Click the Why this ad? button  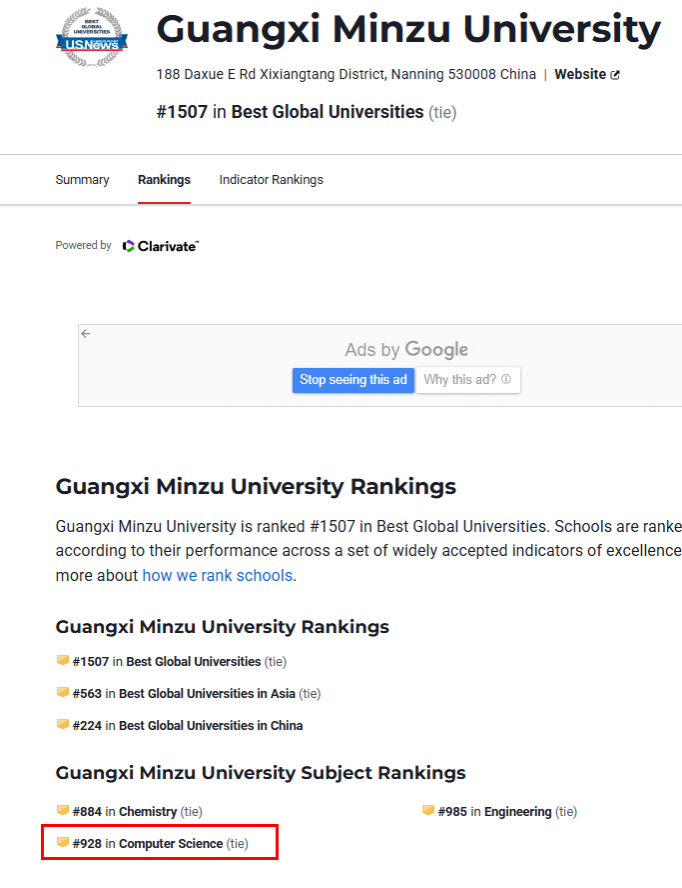pos(467,380)
